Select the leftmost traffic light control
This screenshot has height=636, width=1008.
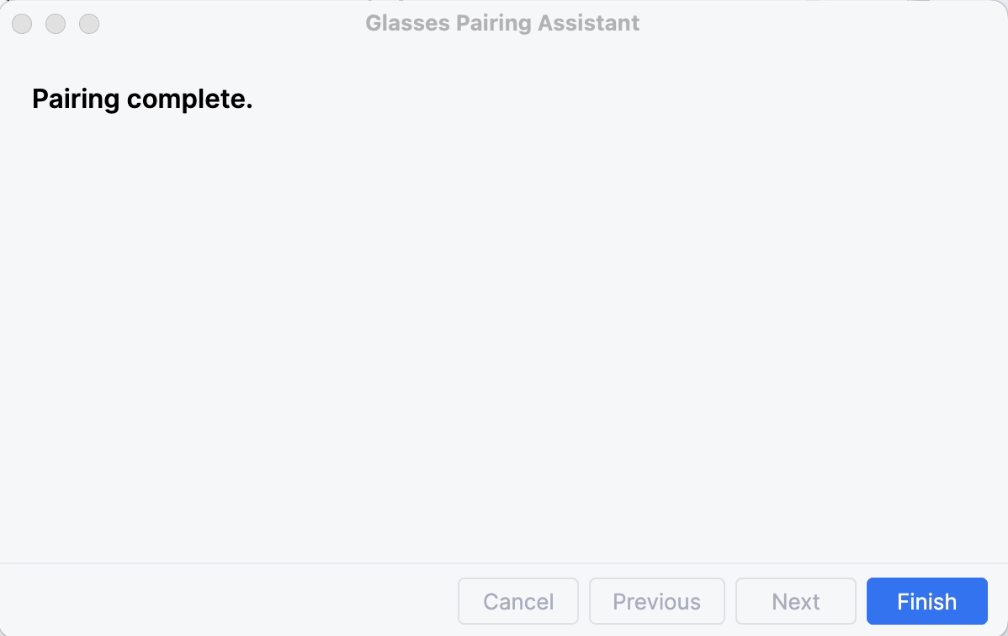click(21, 23)
